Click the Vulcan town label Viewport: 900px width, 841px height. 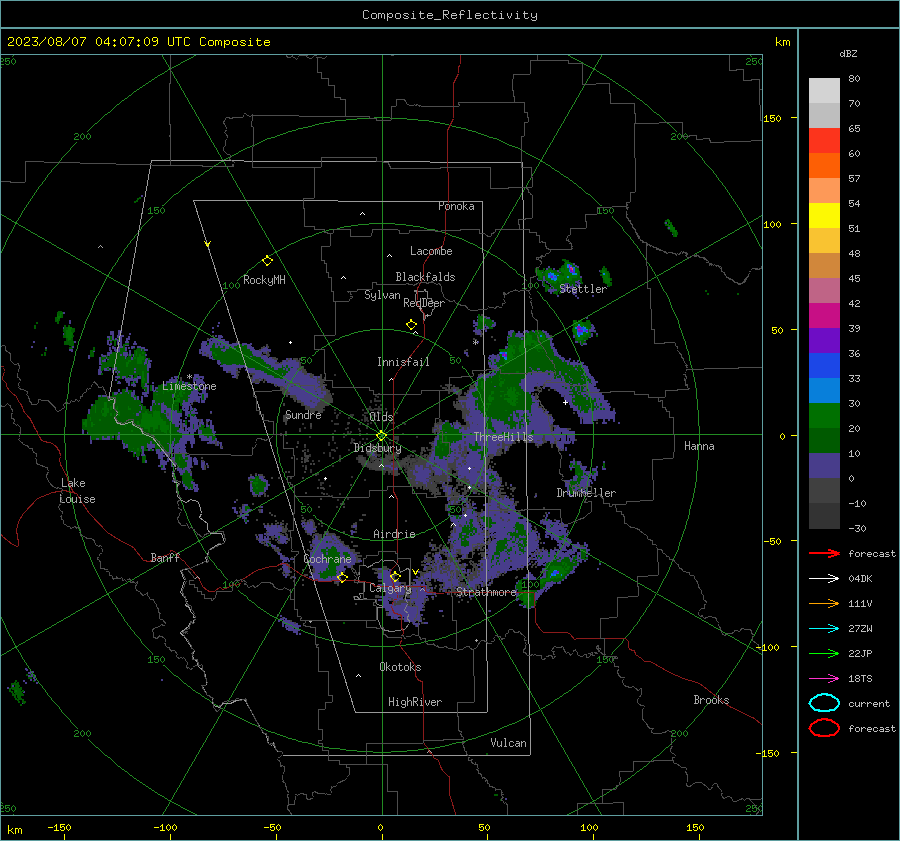pos(508,743)
